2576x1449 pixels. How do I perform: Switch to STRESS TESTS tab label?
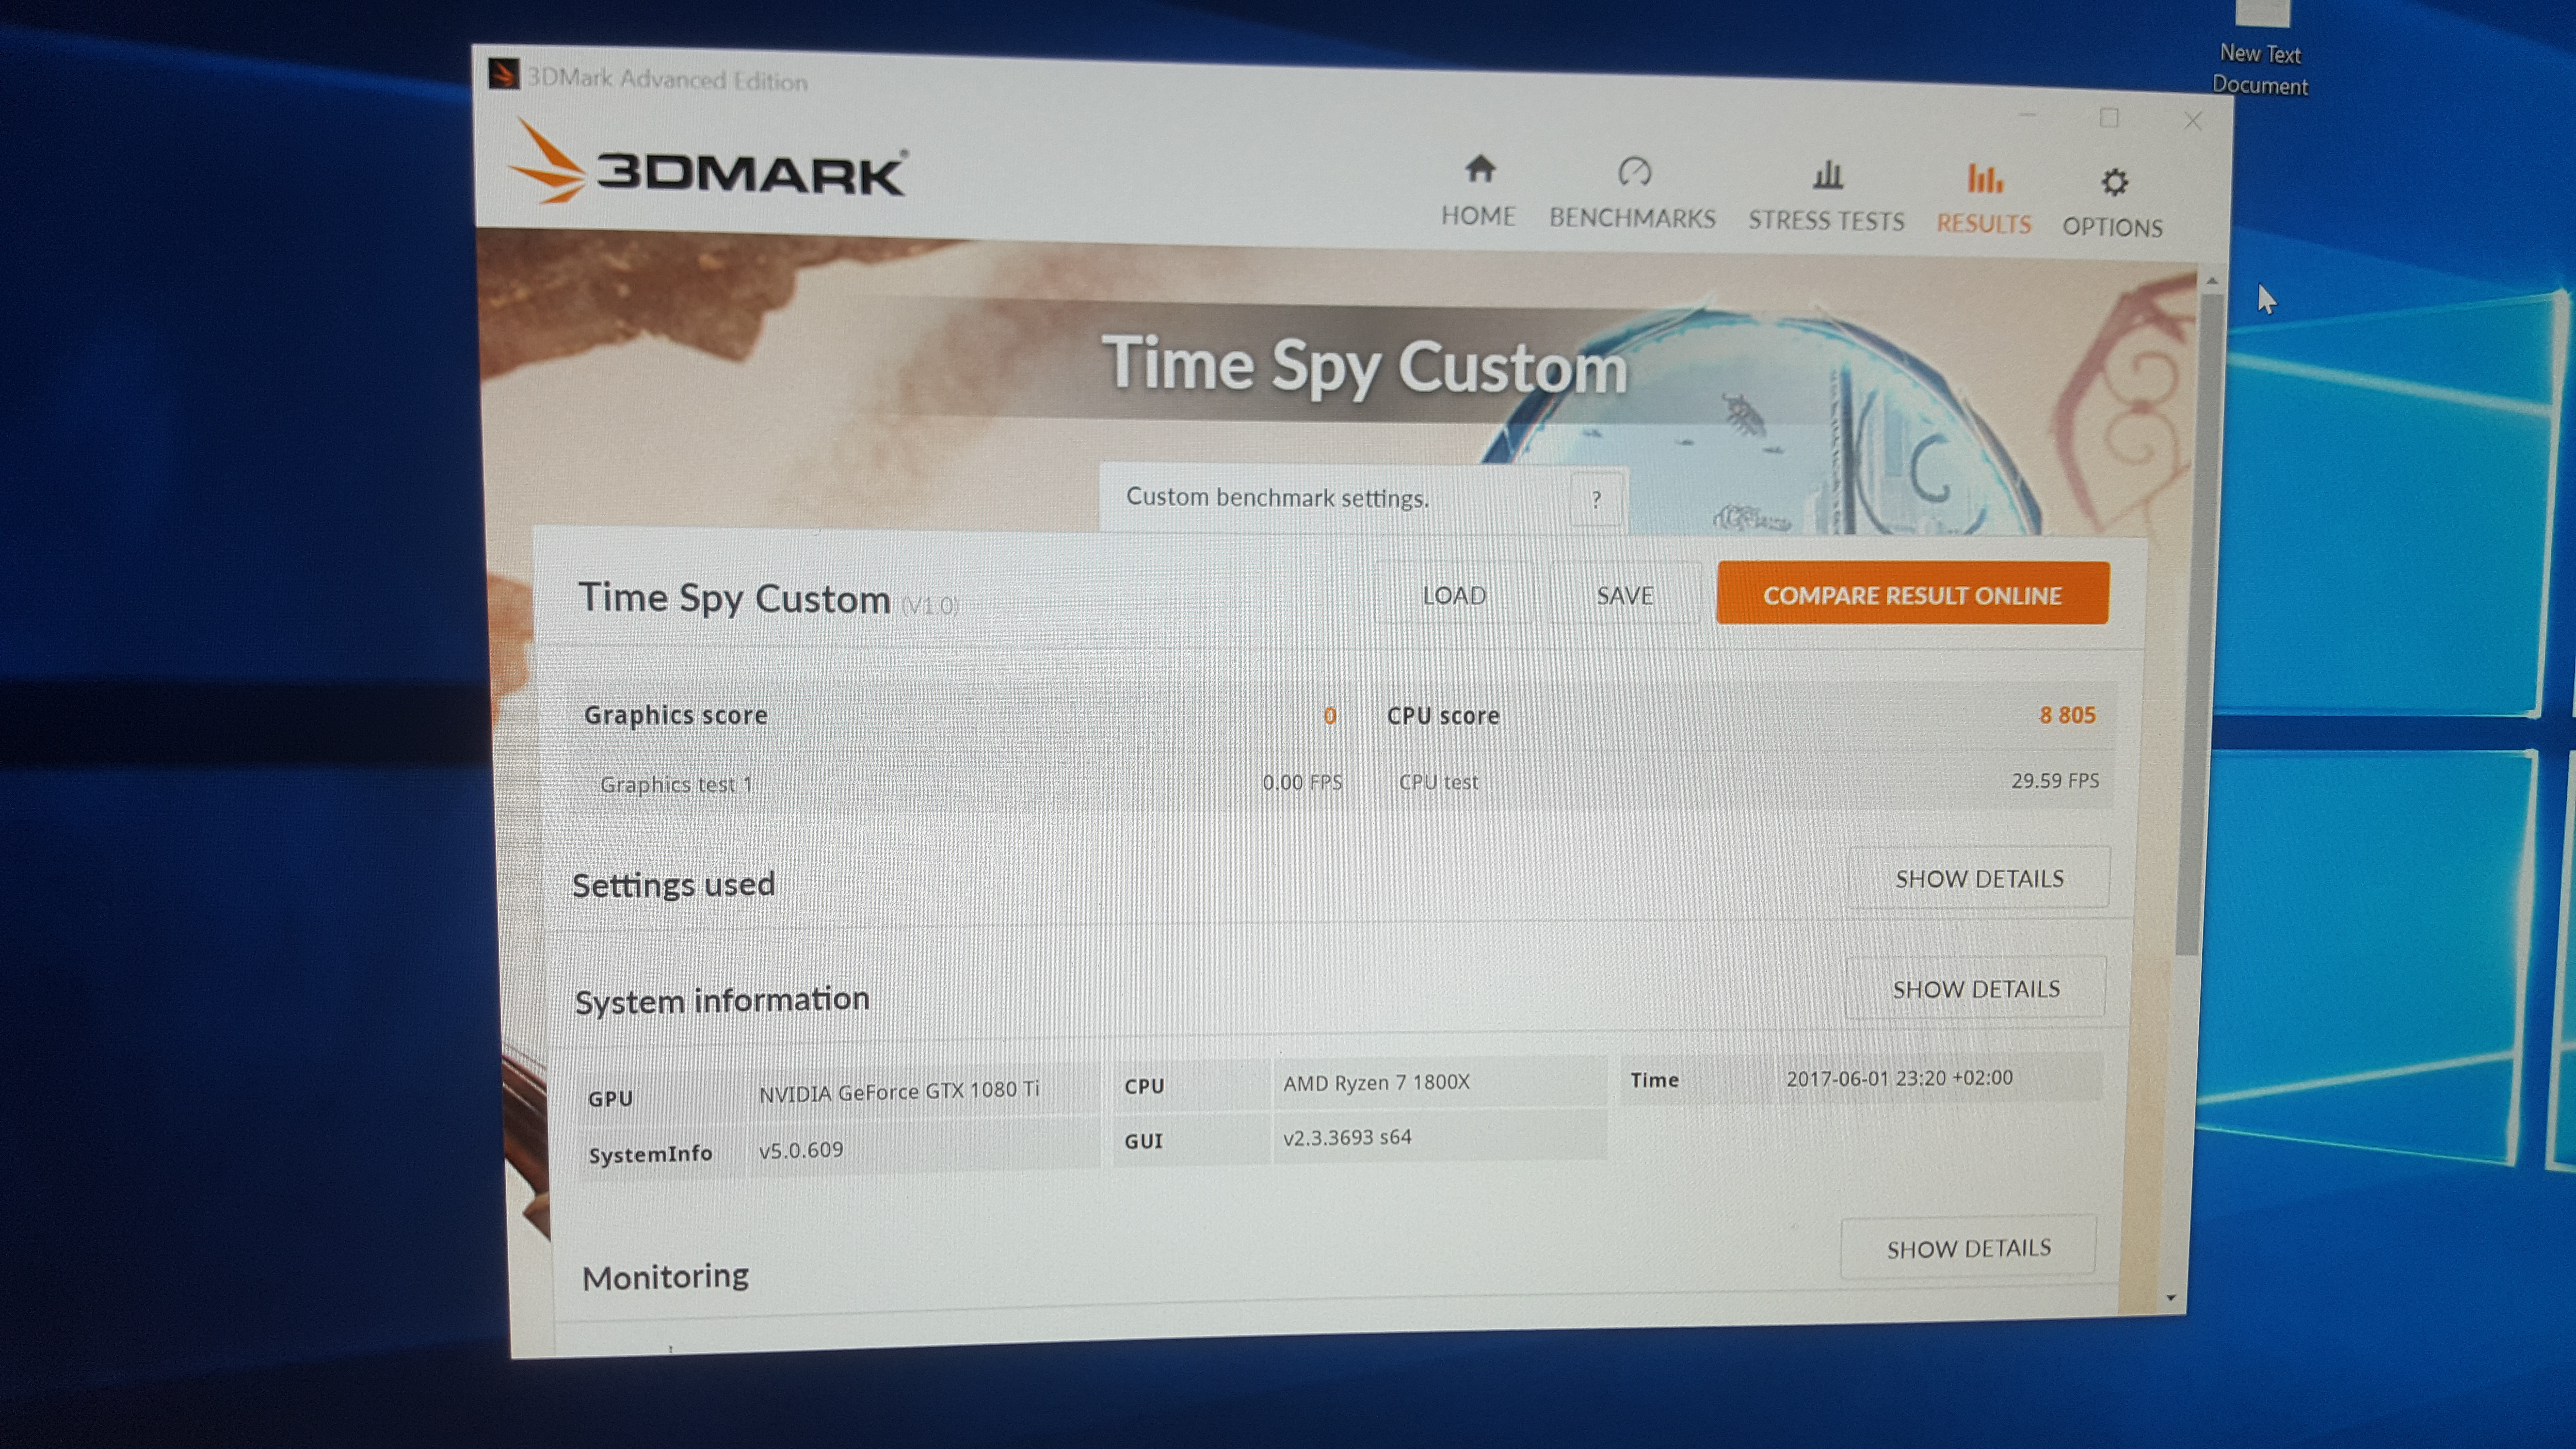click(1826, 221)
